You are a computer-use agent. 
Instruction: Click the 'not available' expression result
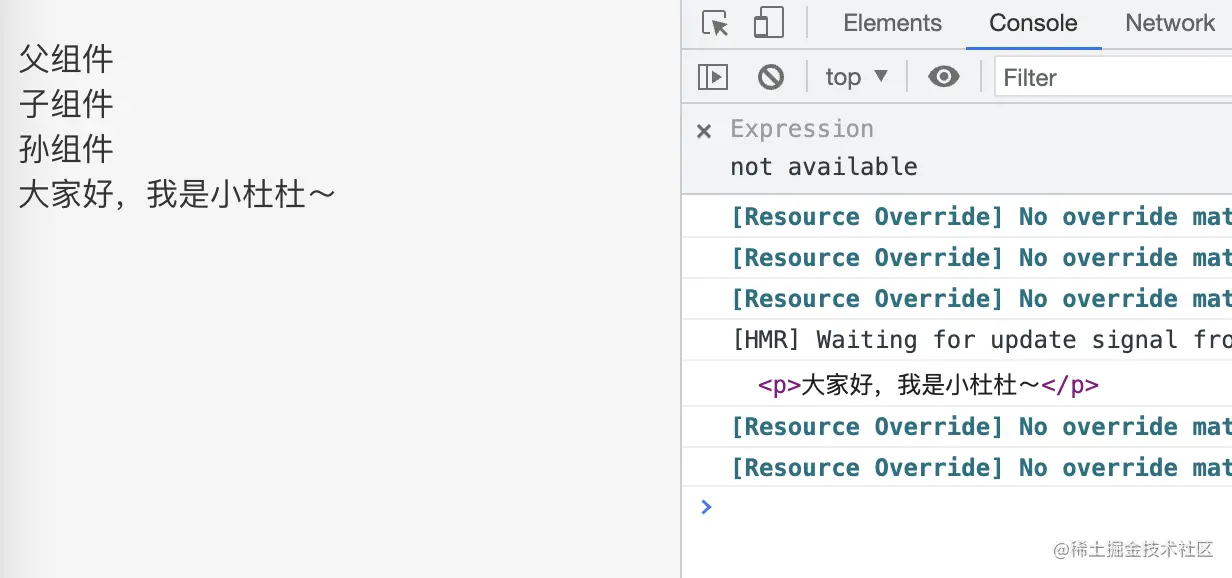[x=824, y=166]
